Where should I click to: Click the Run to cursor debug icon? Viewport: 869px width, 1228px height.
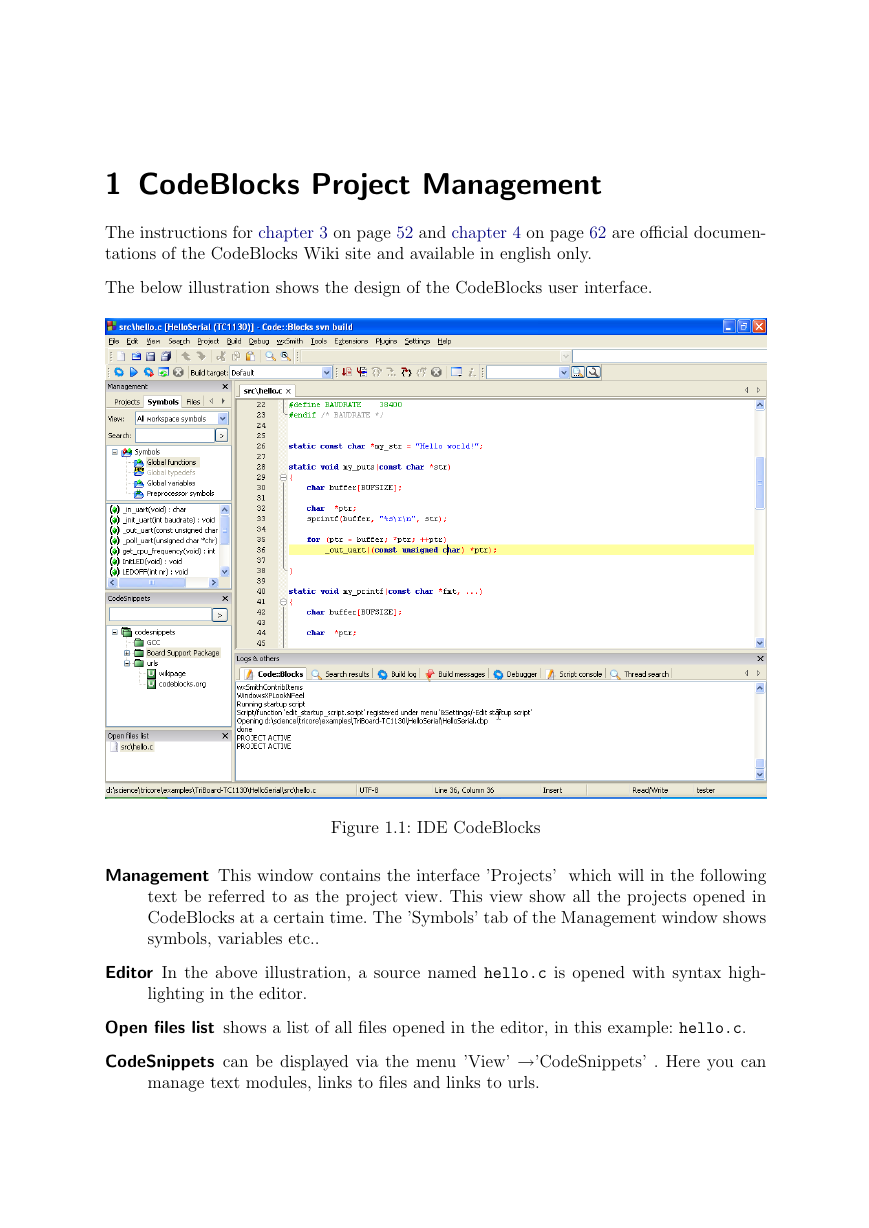(x=362, y=372)
